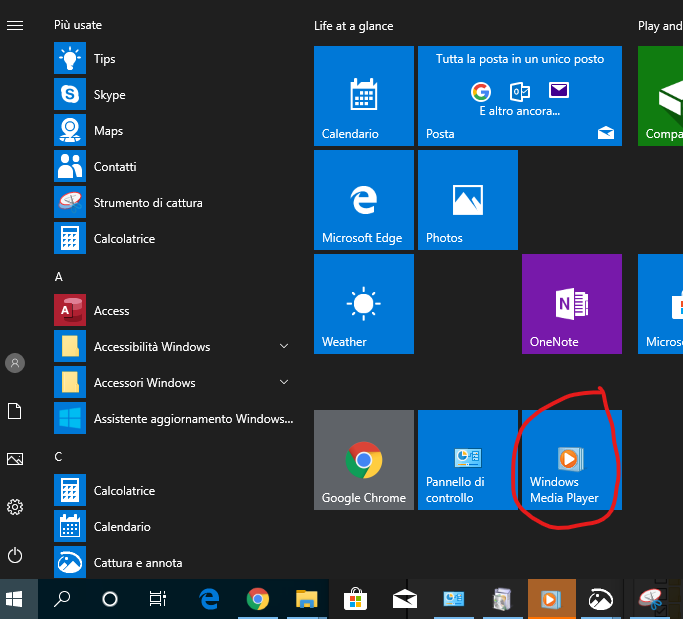Open Strumento di cattura from list

(x=147, y=203)
